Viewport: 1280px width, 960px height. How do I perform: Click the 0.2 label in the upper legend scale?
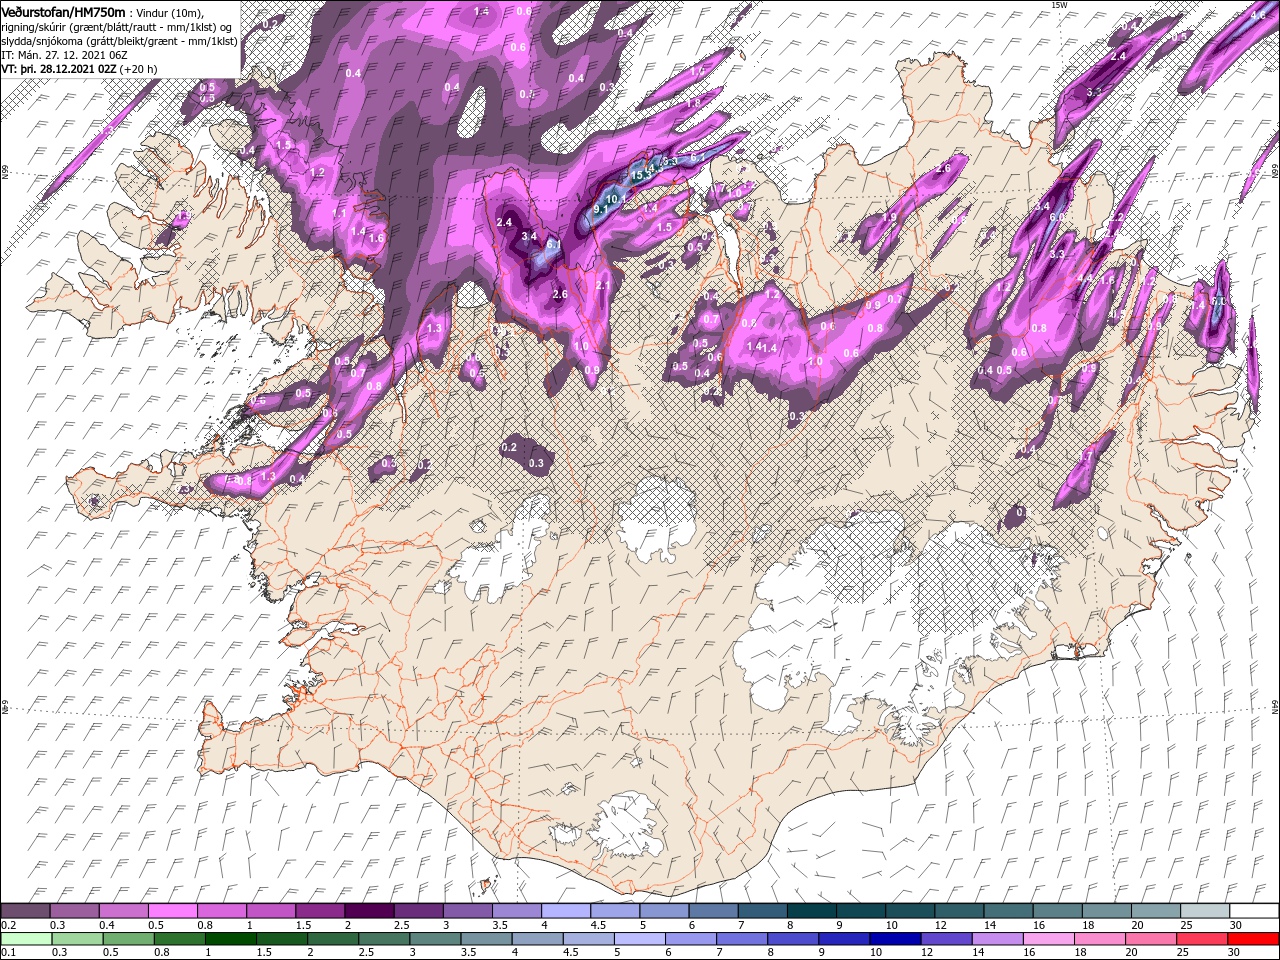click(x=9, y=925)
